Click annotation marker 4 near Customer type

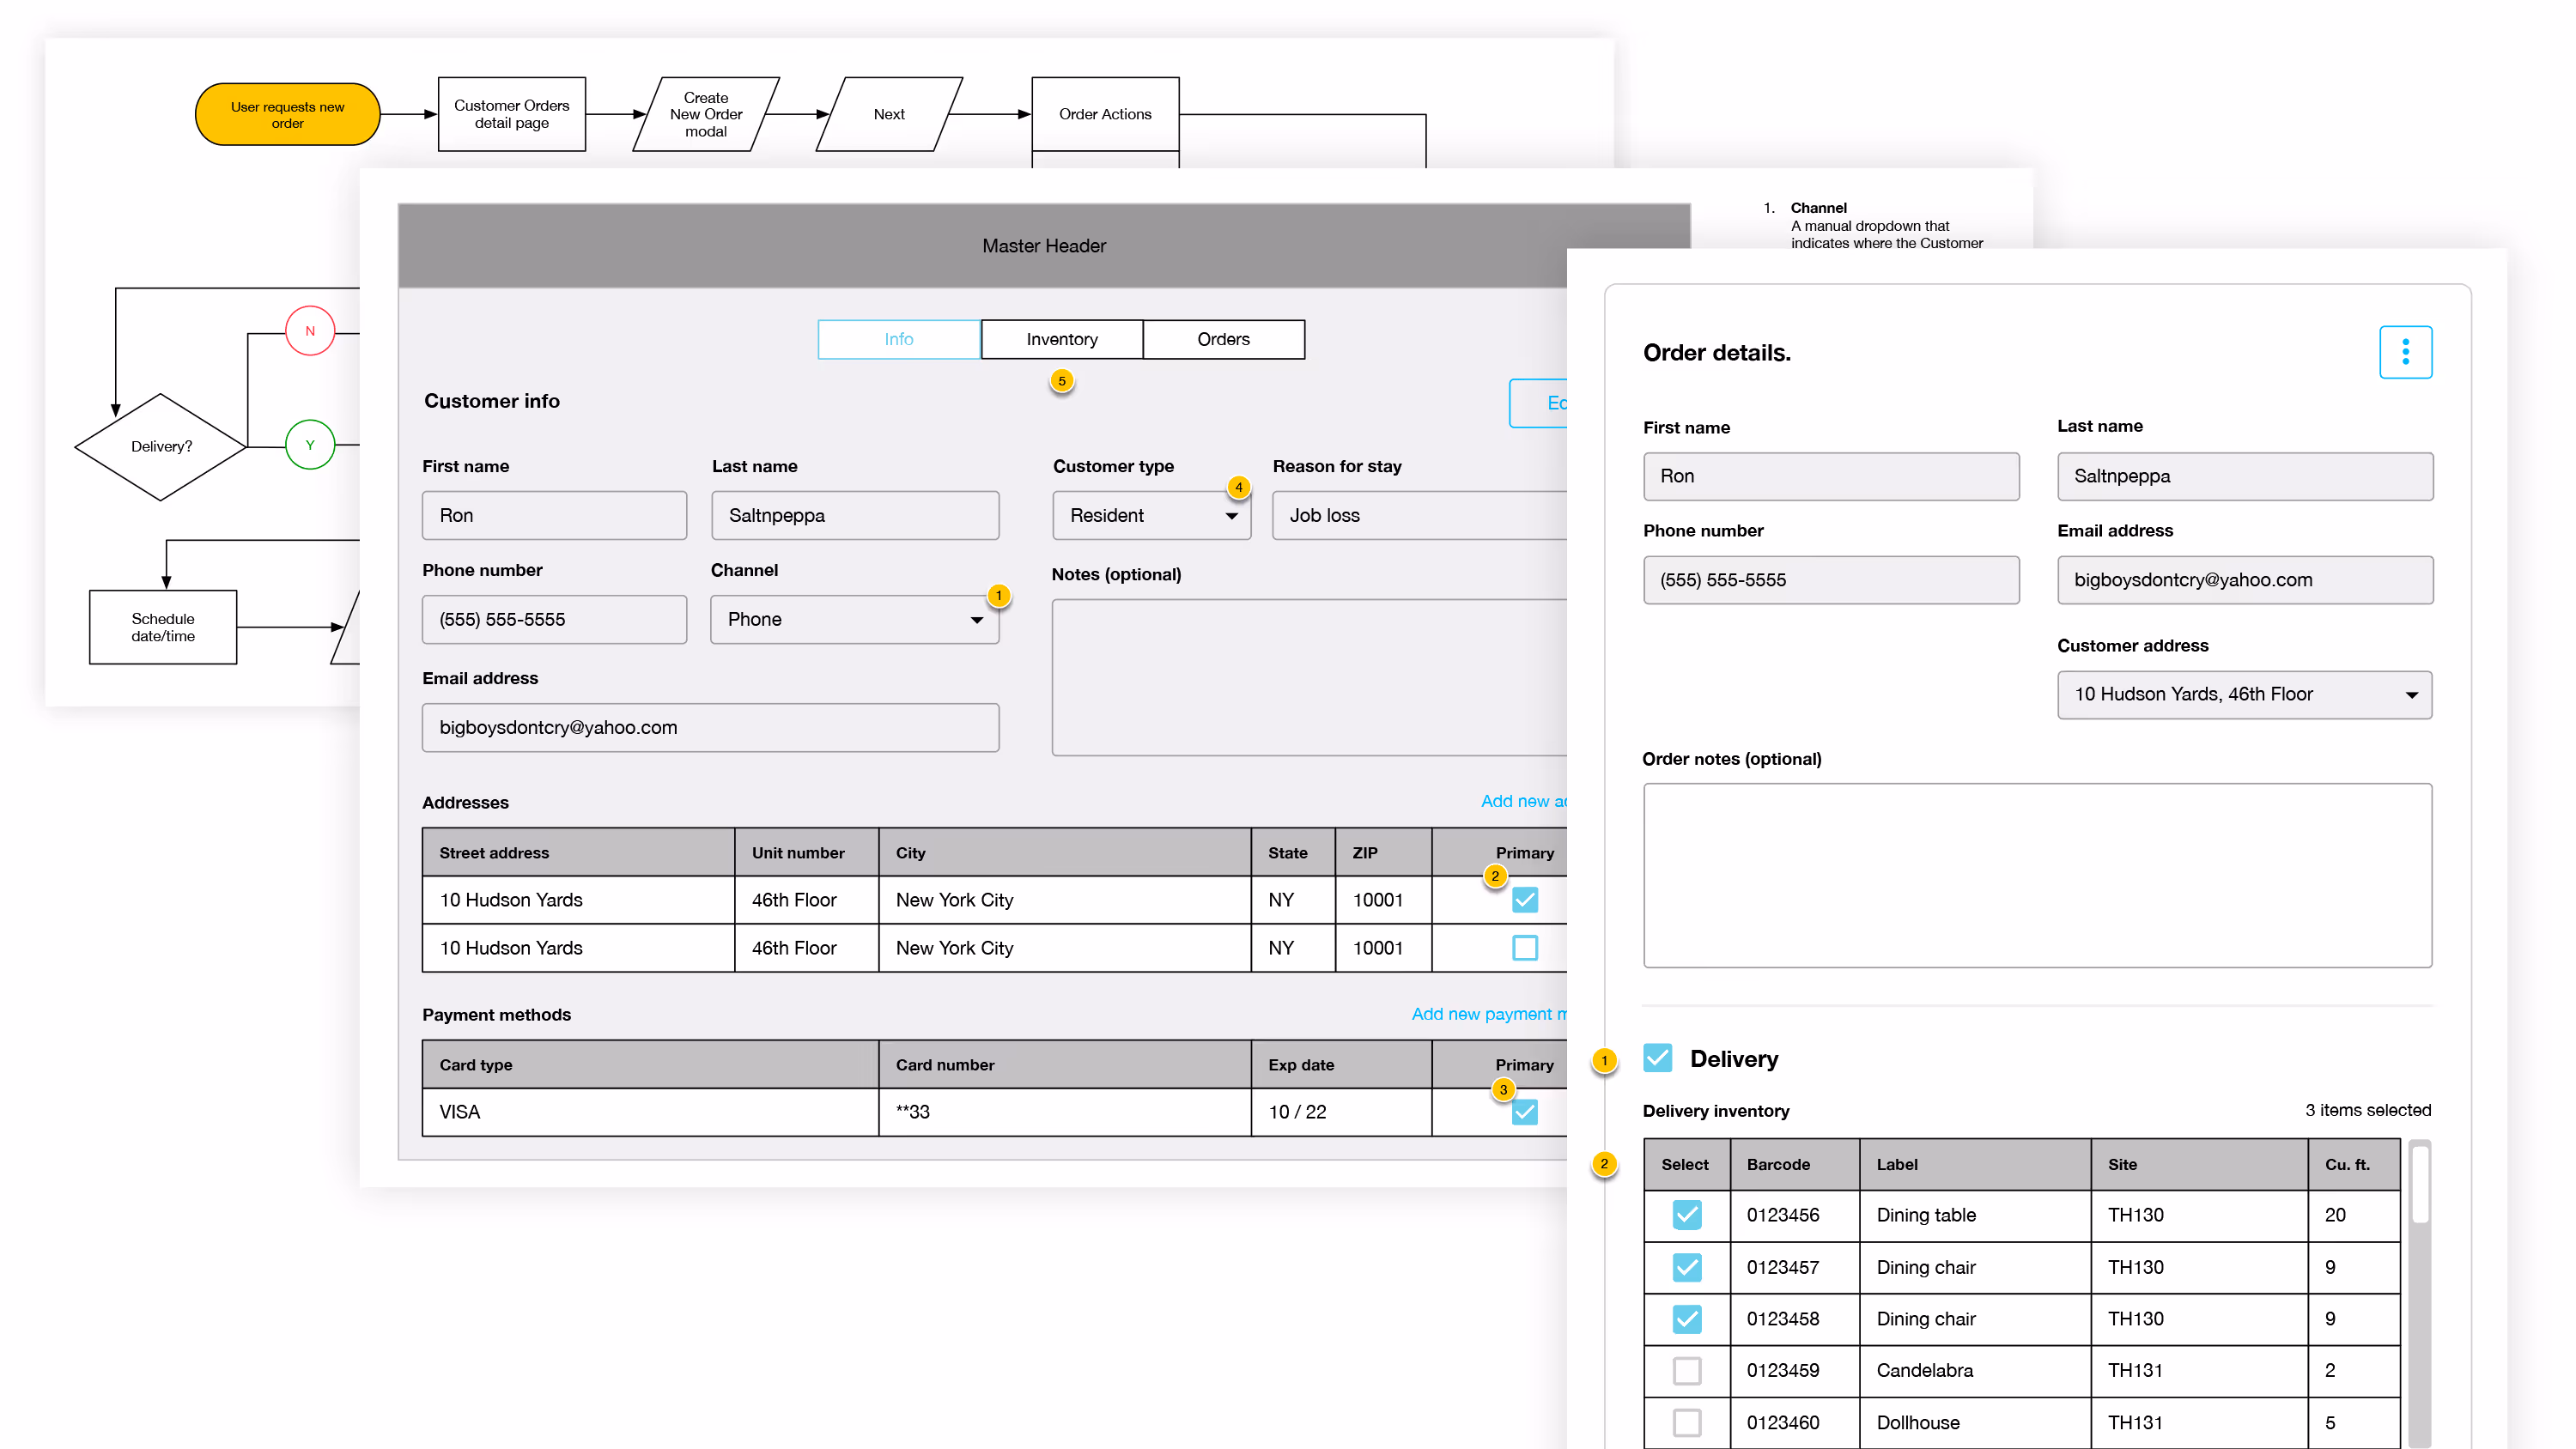(1238, 487)
